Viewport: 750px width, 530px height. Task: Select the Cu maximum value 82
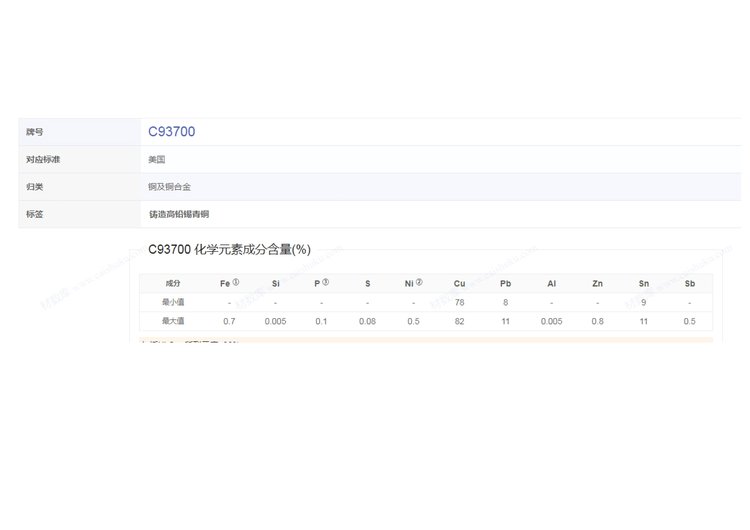coord(459,321)
